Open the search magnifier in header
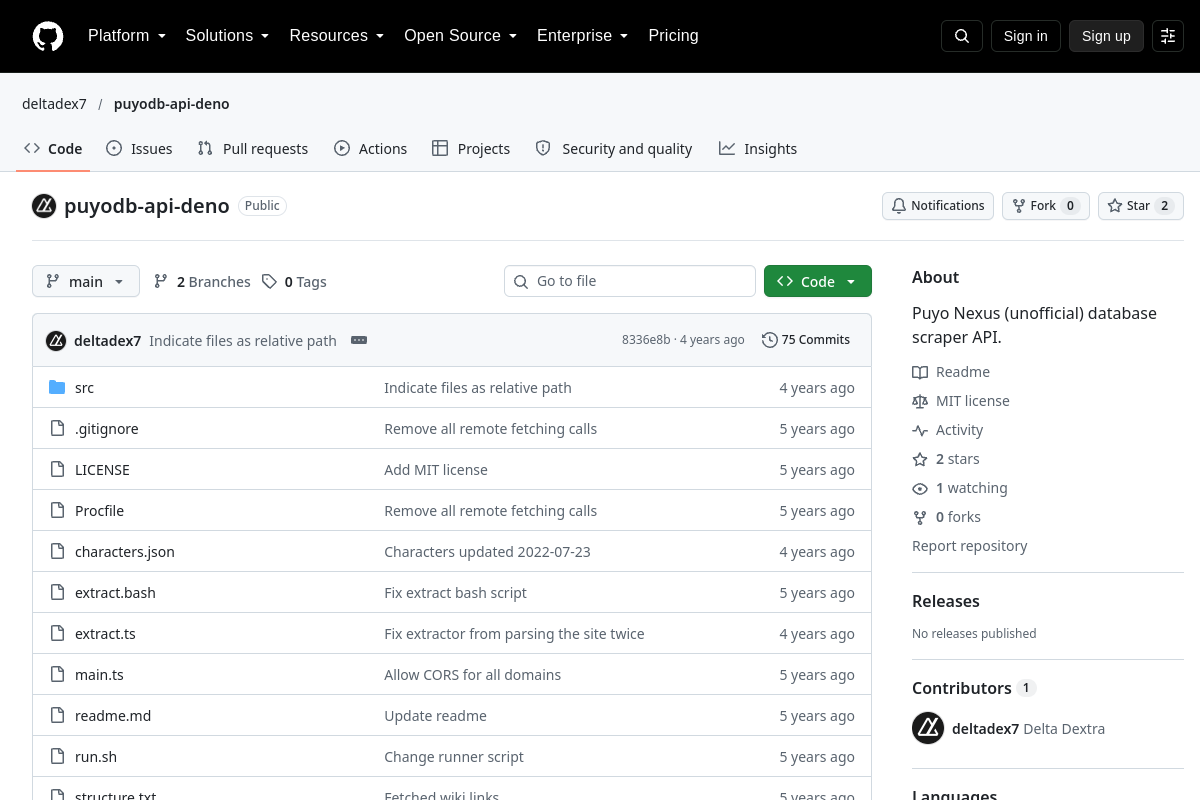The width and height of the screenshot is (1200, 800). (962, 36)
